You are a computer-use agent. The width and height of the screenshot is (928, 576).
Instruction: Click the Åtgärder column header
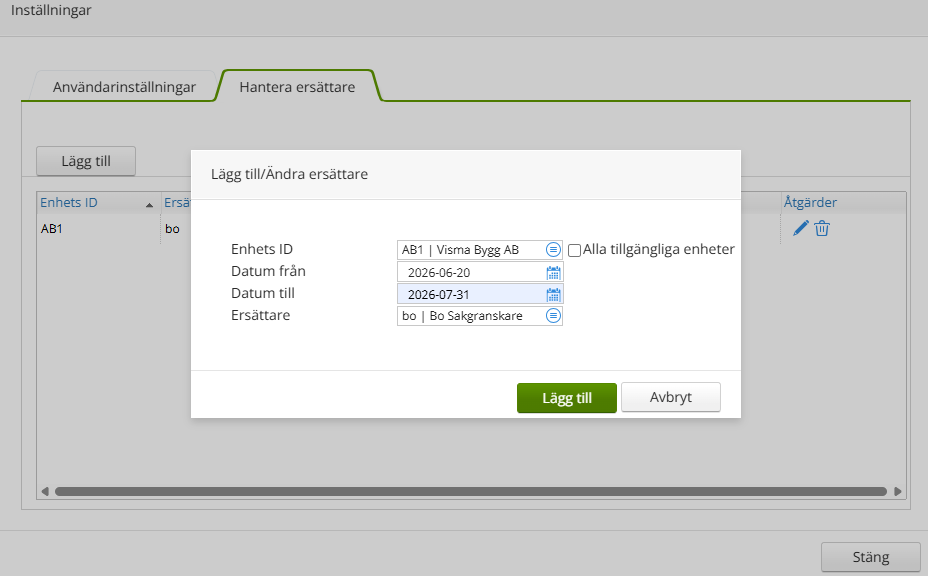pyautogui.click(x=843, y=202)
